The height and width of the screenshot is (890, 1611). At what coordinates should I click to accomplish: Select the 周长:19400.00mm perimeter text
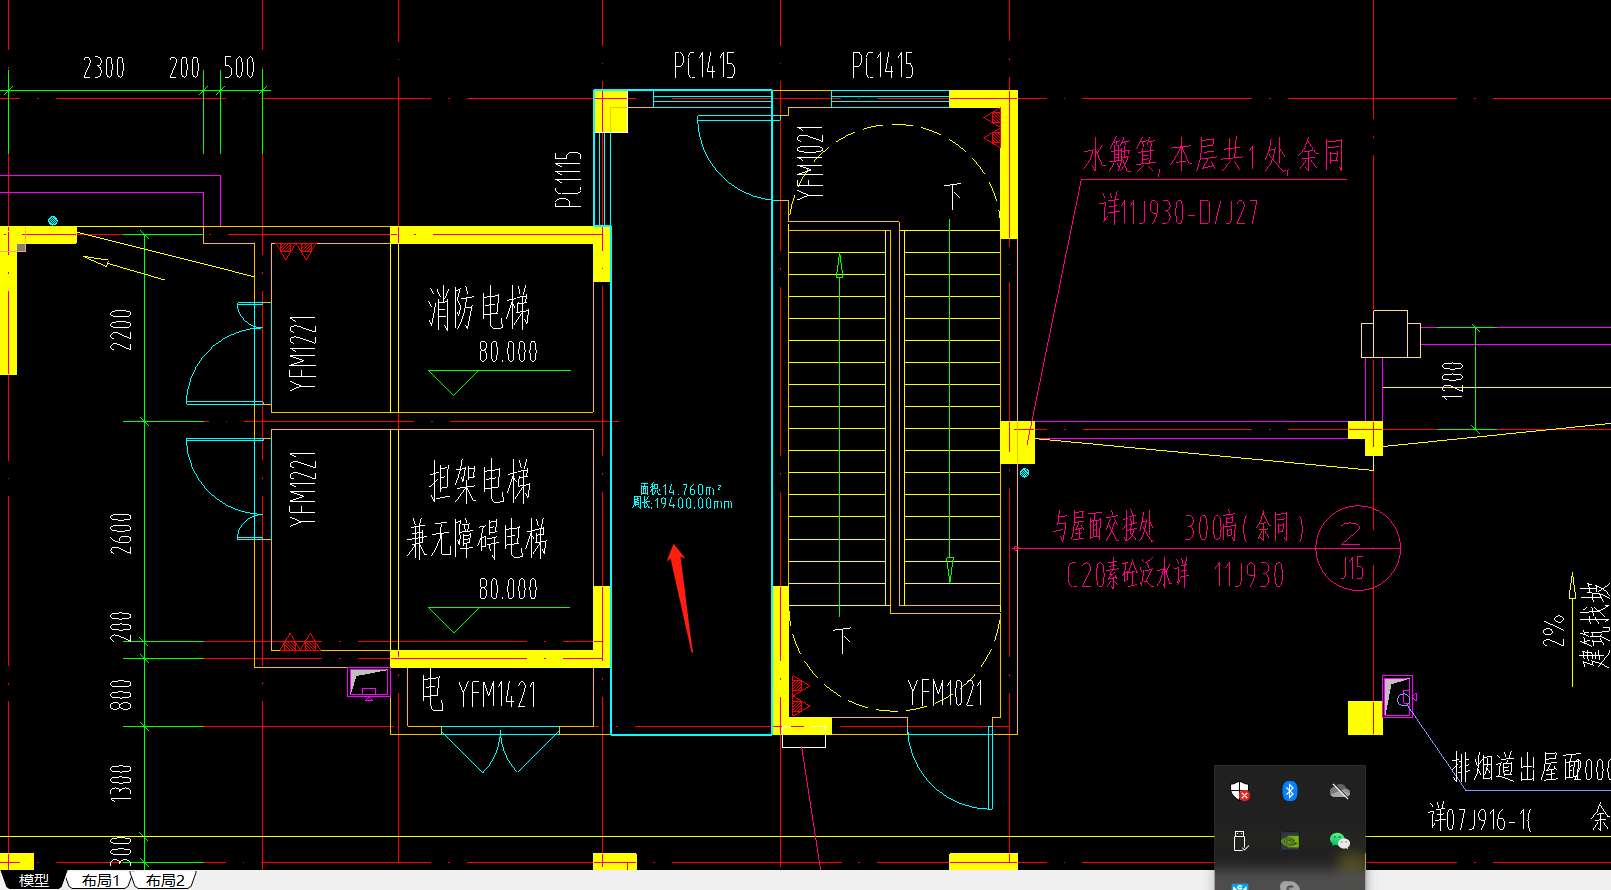[682, 503]
